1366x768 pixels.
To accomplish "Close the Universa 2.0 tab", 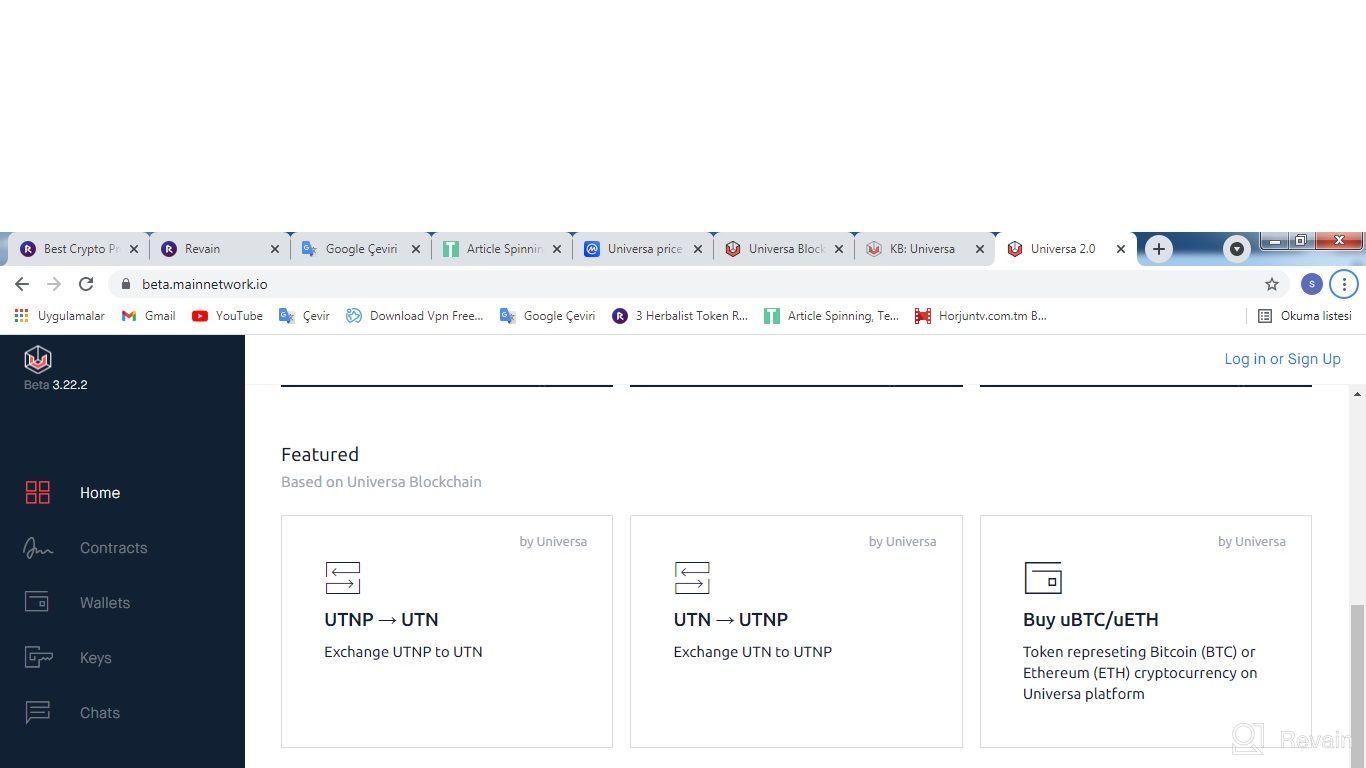I will [x=1121, y=249].
